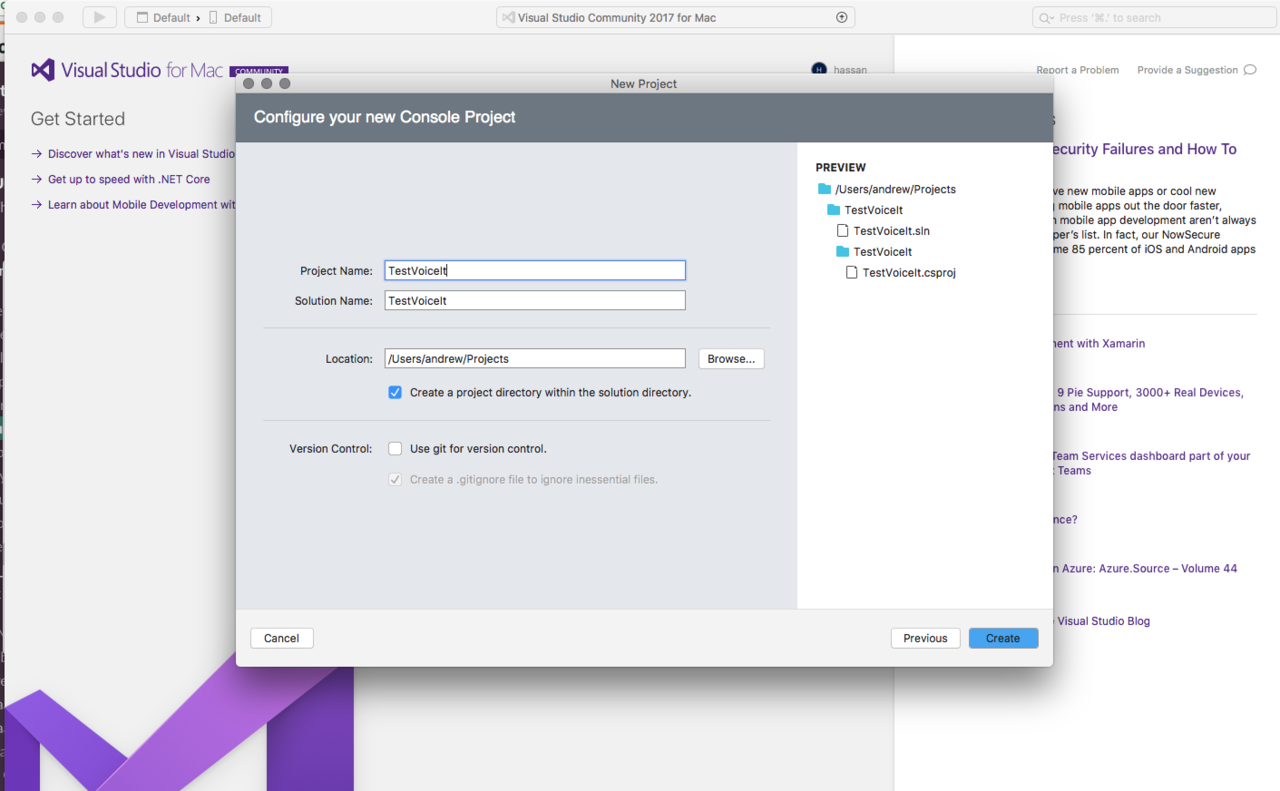The image size is (1280, 791).
Task: Go back with the Previous button
Action: click(925, 638)
